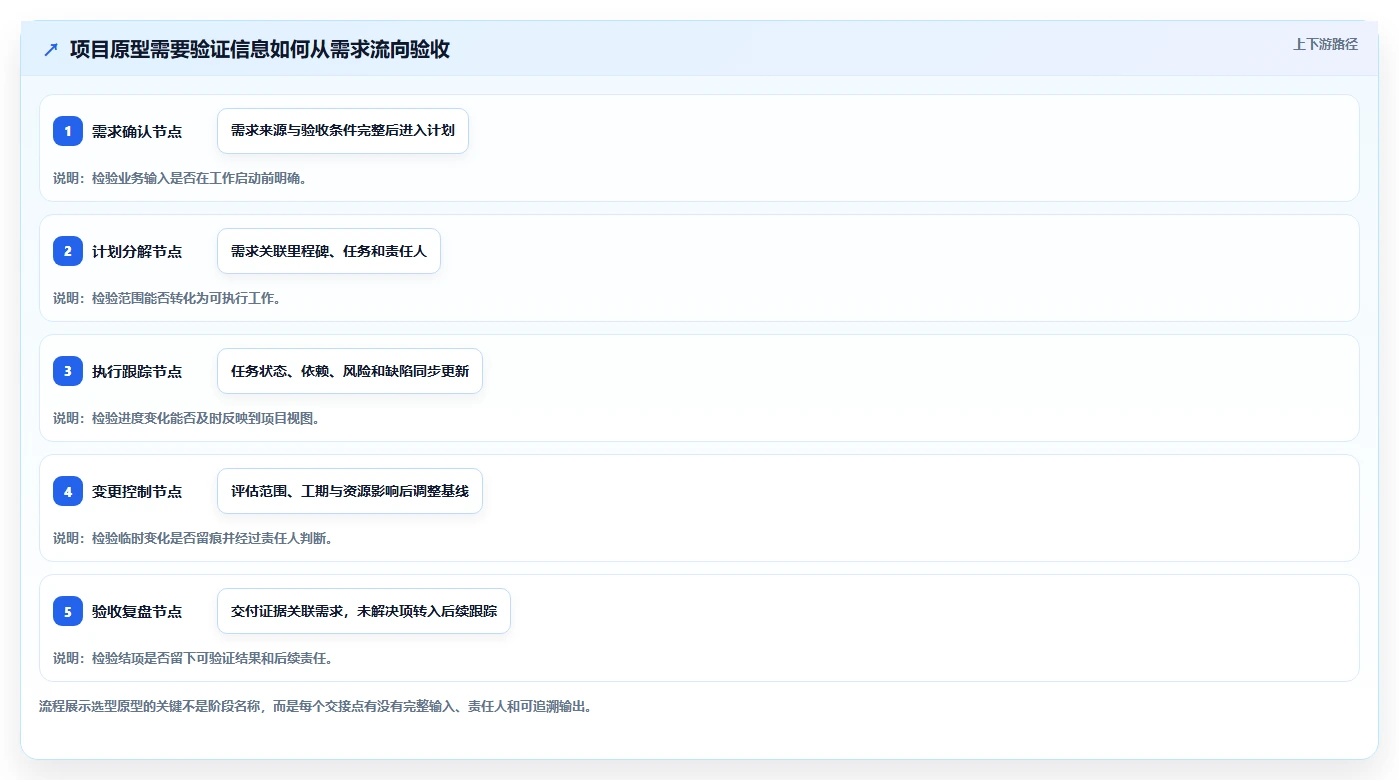Open the 评估范围、工期与资源影响后调整基线 chip
Viewport: 1399px width, 780px height.
[x=350, y=491]
